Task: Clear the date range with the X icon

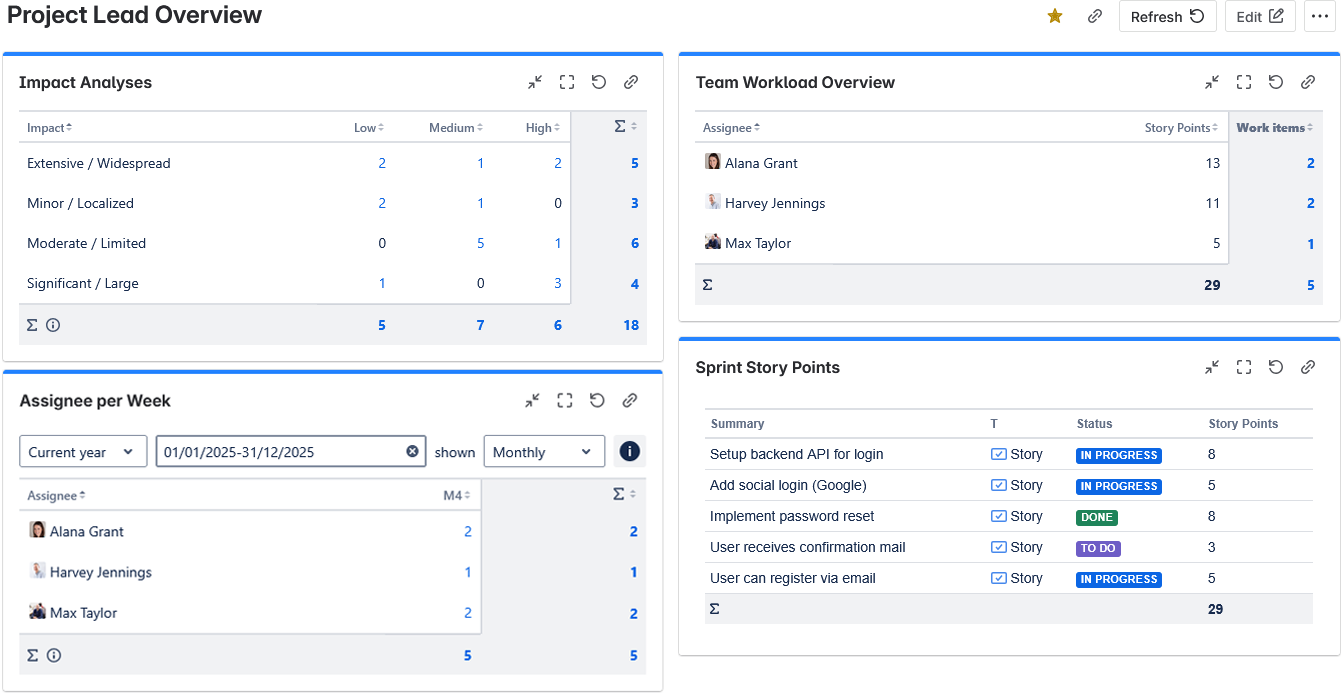Action: pyautogui.click(x=412, y=452)
